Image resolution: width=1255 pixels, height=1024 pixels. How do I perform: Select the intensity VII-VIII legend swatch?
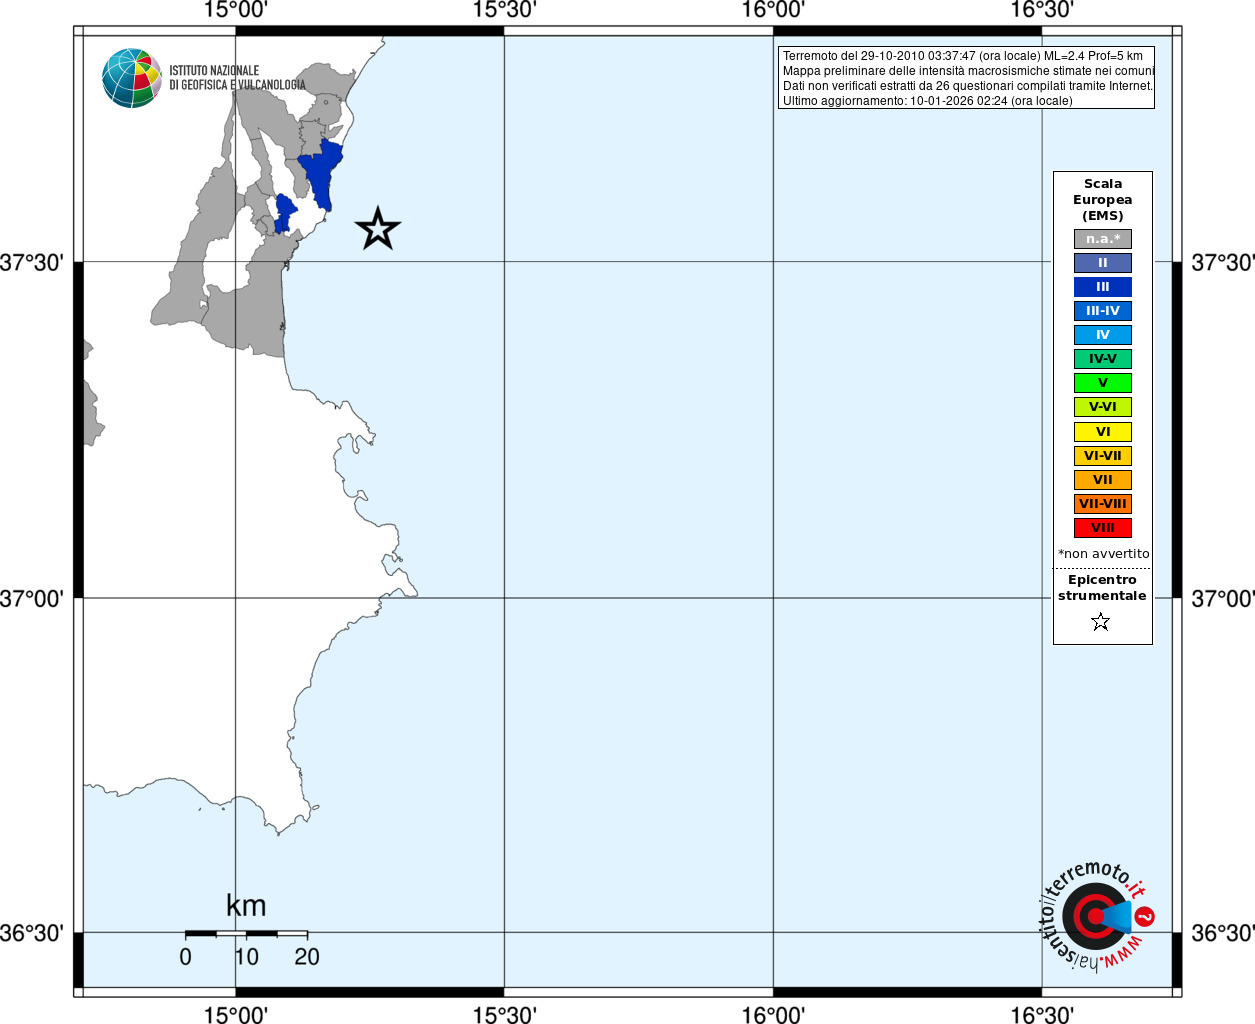pyautogui.click(x=1103, y=504)
